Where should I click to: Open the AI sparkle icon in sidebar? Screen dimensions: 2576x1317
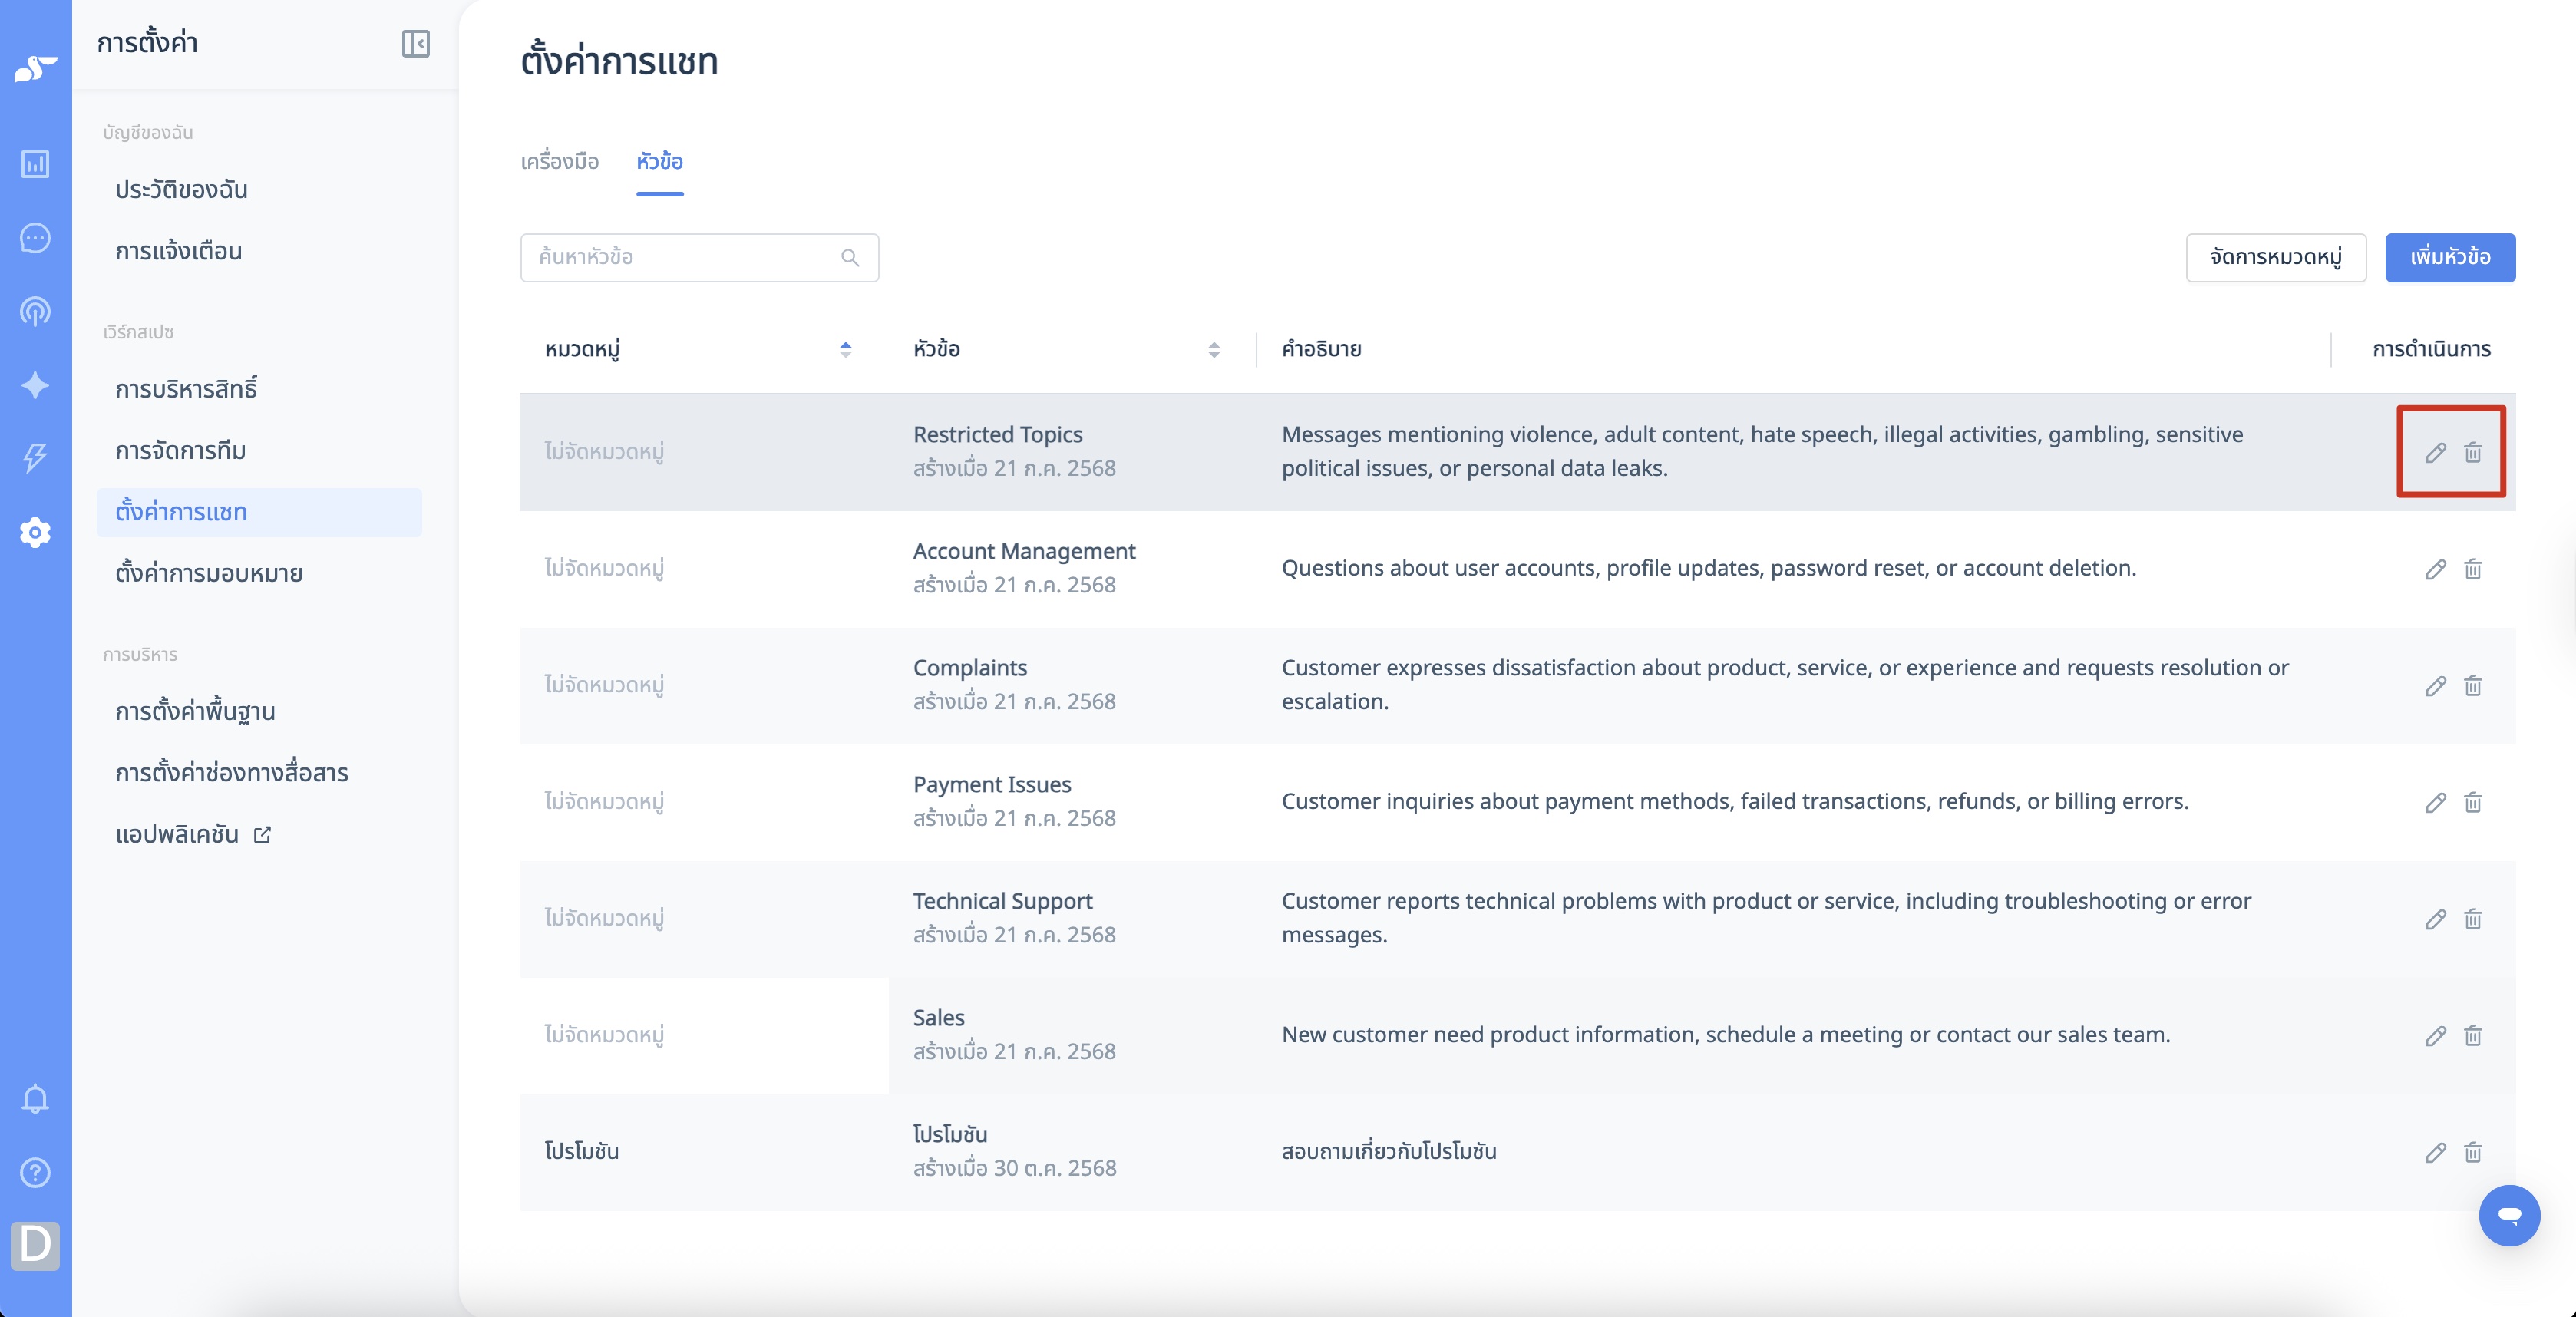click(x=35, y=385)
